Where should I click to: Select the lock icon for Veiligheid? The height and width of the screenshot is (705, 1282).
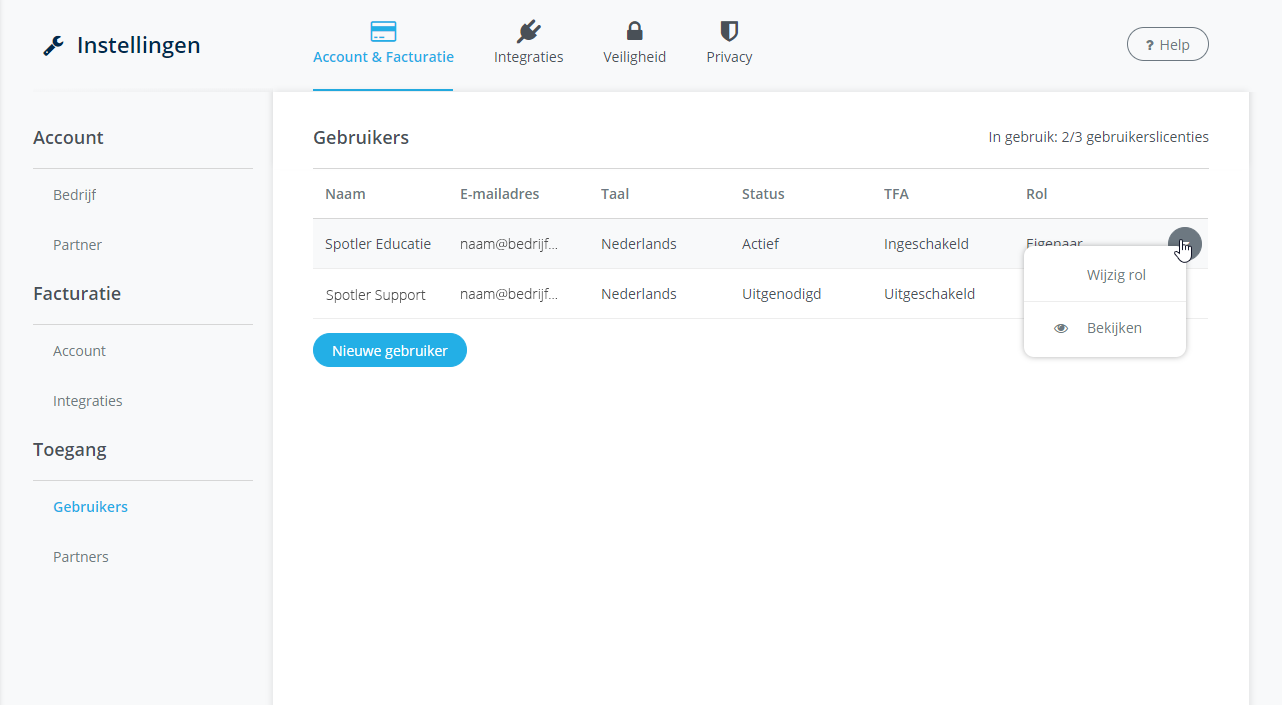pyautogui.click(x=634, y=31)
